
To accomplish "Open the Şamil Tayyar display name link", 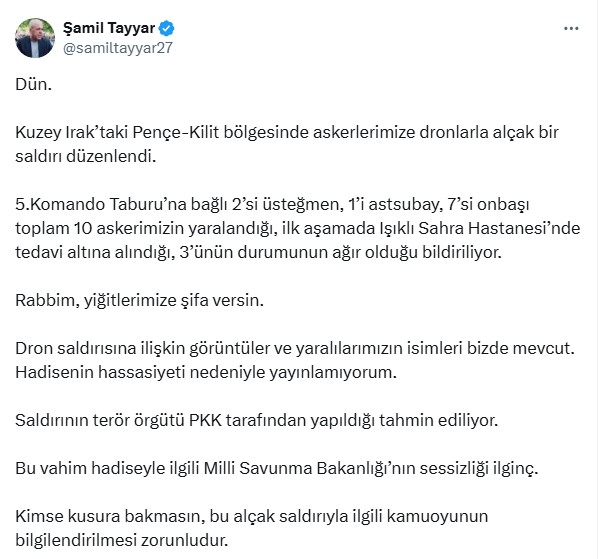I will tap(107, 28).
